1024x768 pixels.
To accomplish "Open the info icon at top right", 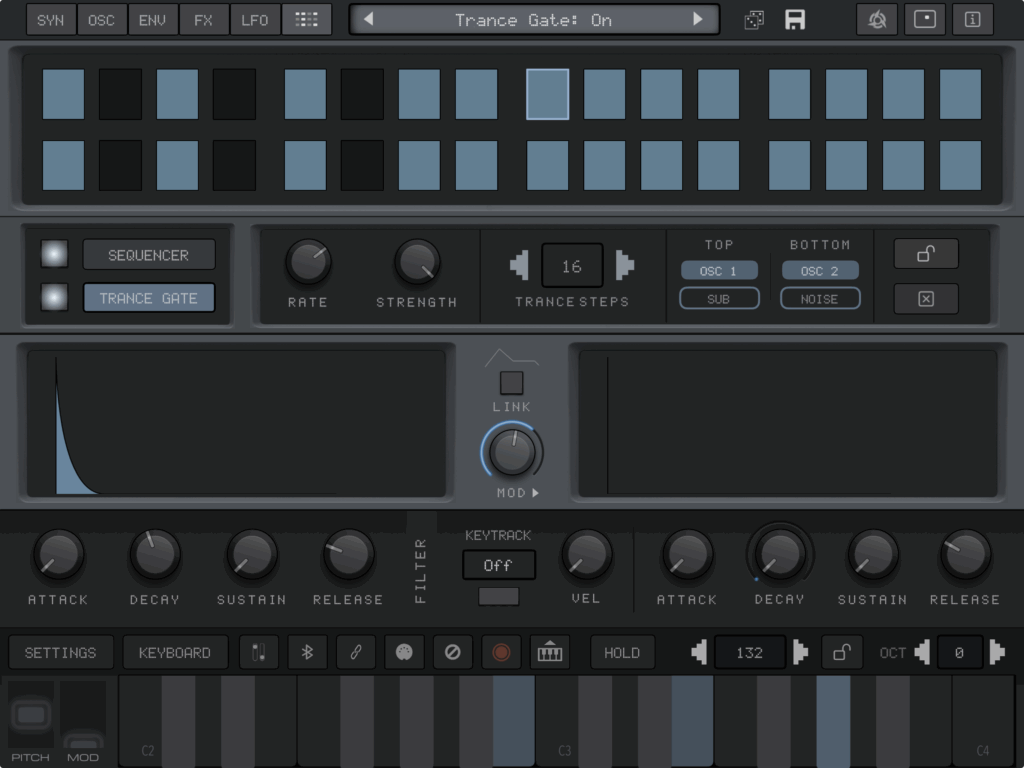I will coord(972,20).
